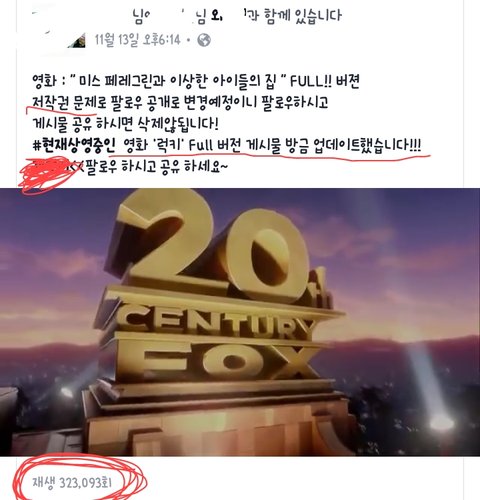
Task: Click the blurred tagged name before 과 함께
Action: pos(236,16)
